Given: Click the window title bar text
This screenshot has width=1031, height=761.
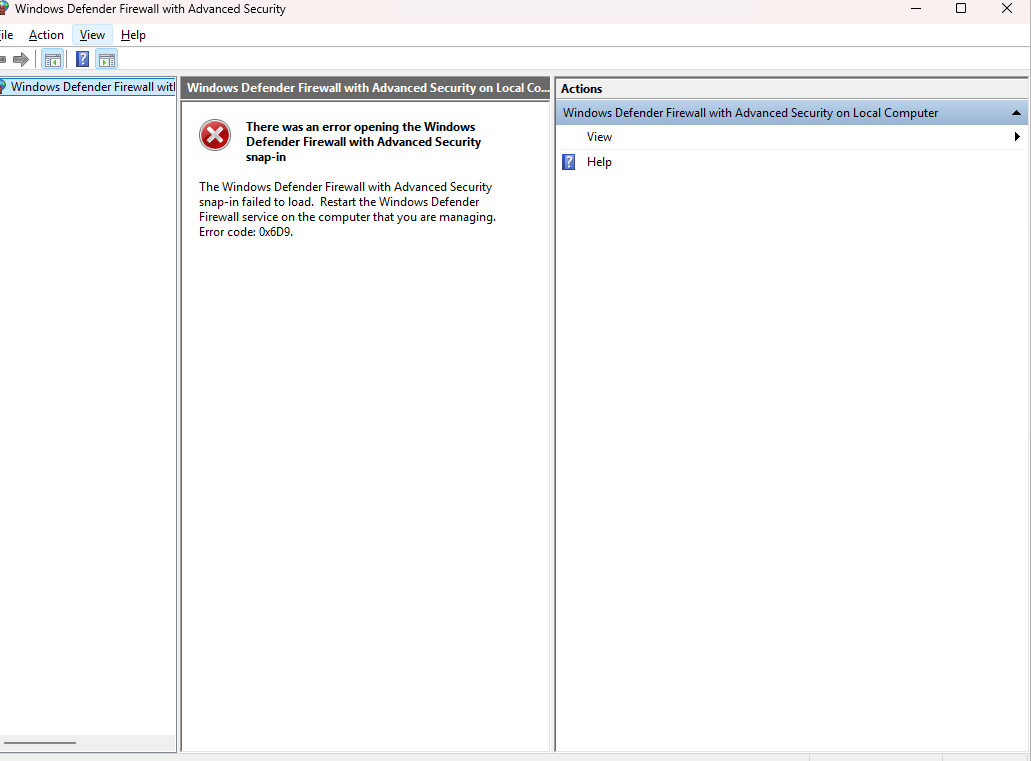Looking at the screenshot, I should [x=151, y=9].
